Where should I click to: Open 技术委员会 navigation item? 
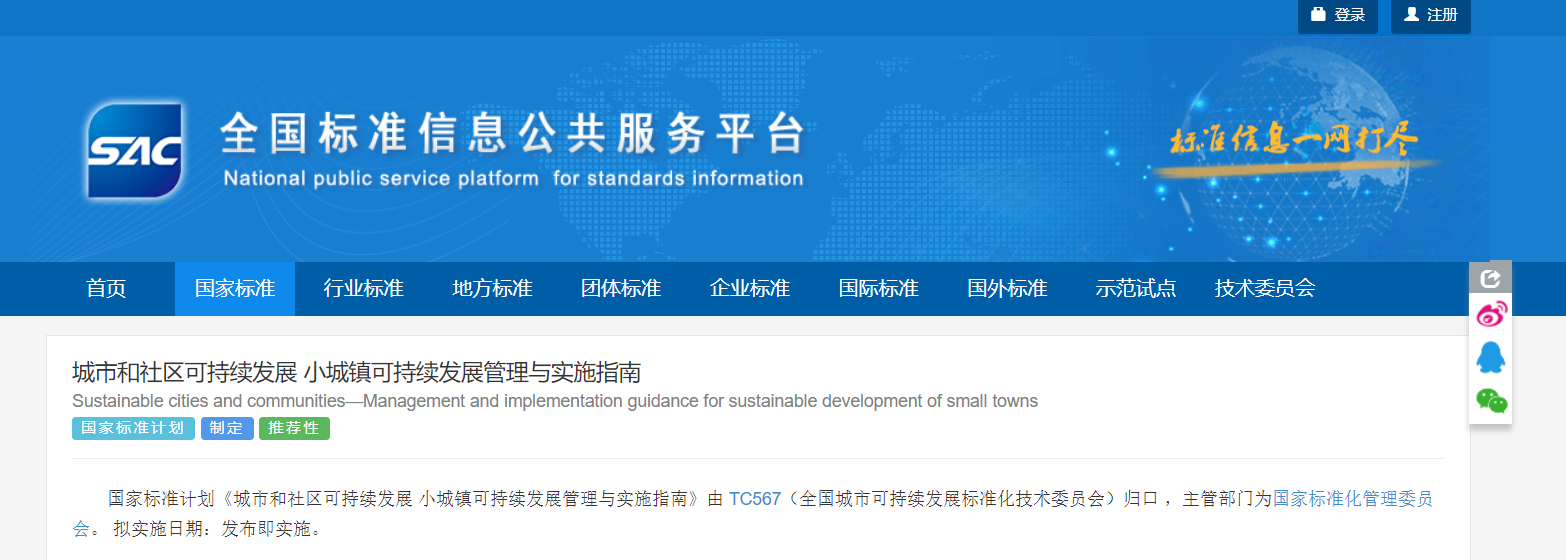[1264, 289]
